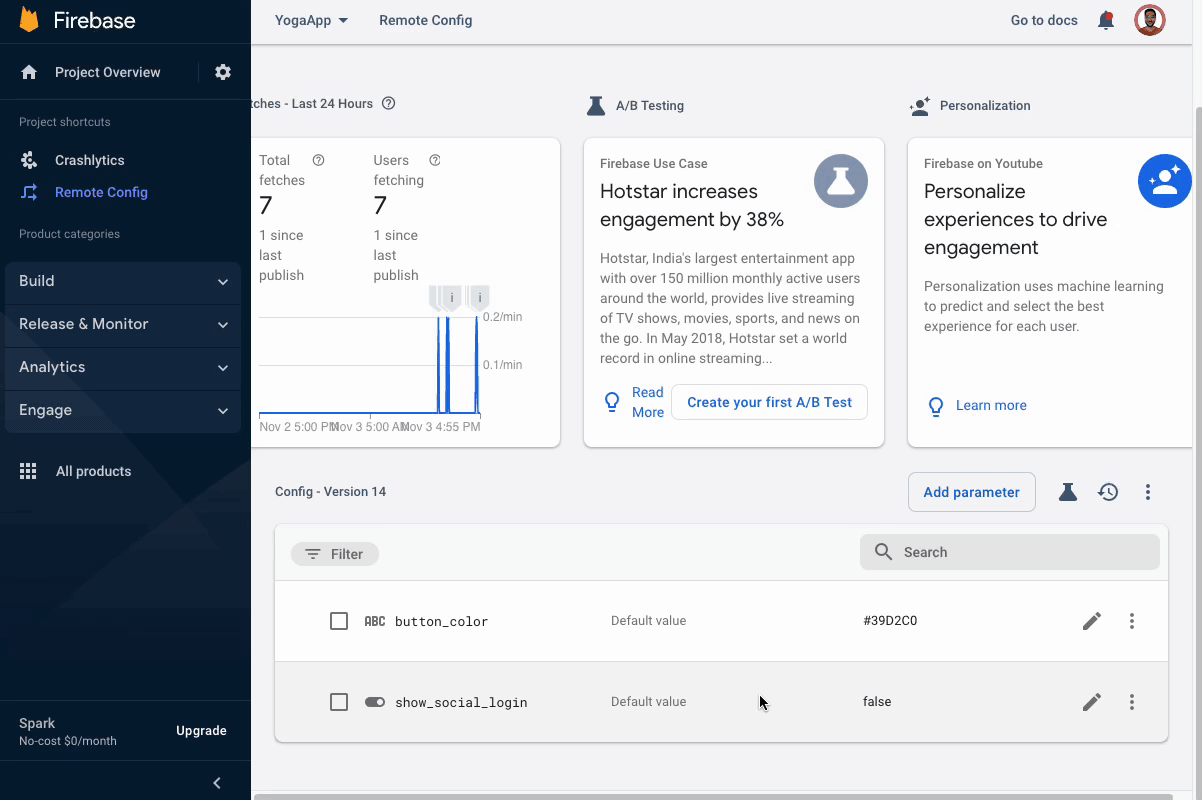Click the Filter chip
1202x800 pixels.
[335, 554]
